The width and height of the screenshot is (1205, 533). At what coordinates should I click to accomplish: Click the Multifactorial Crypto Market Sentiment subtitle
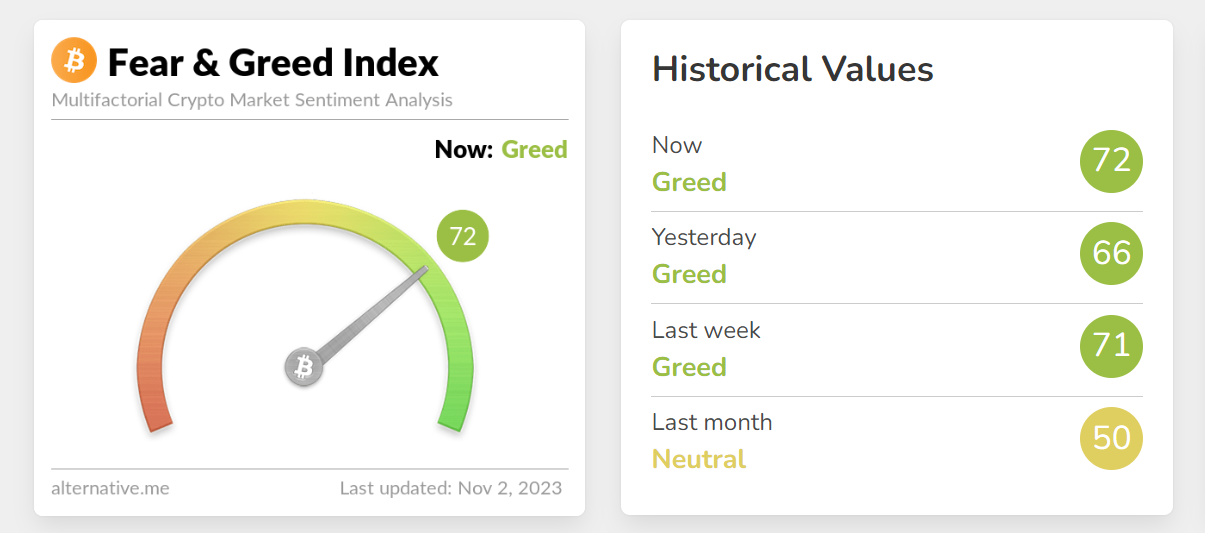[252, 100]
